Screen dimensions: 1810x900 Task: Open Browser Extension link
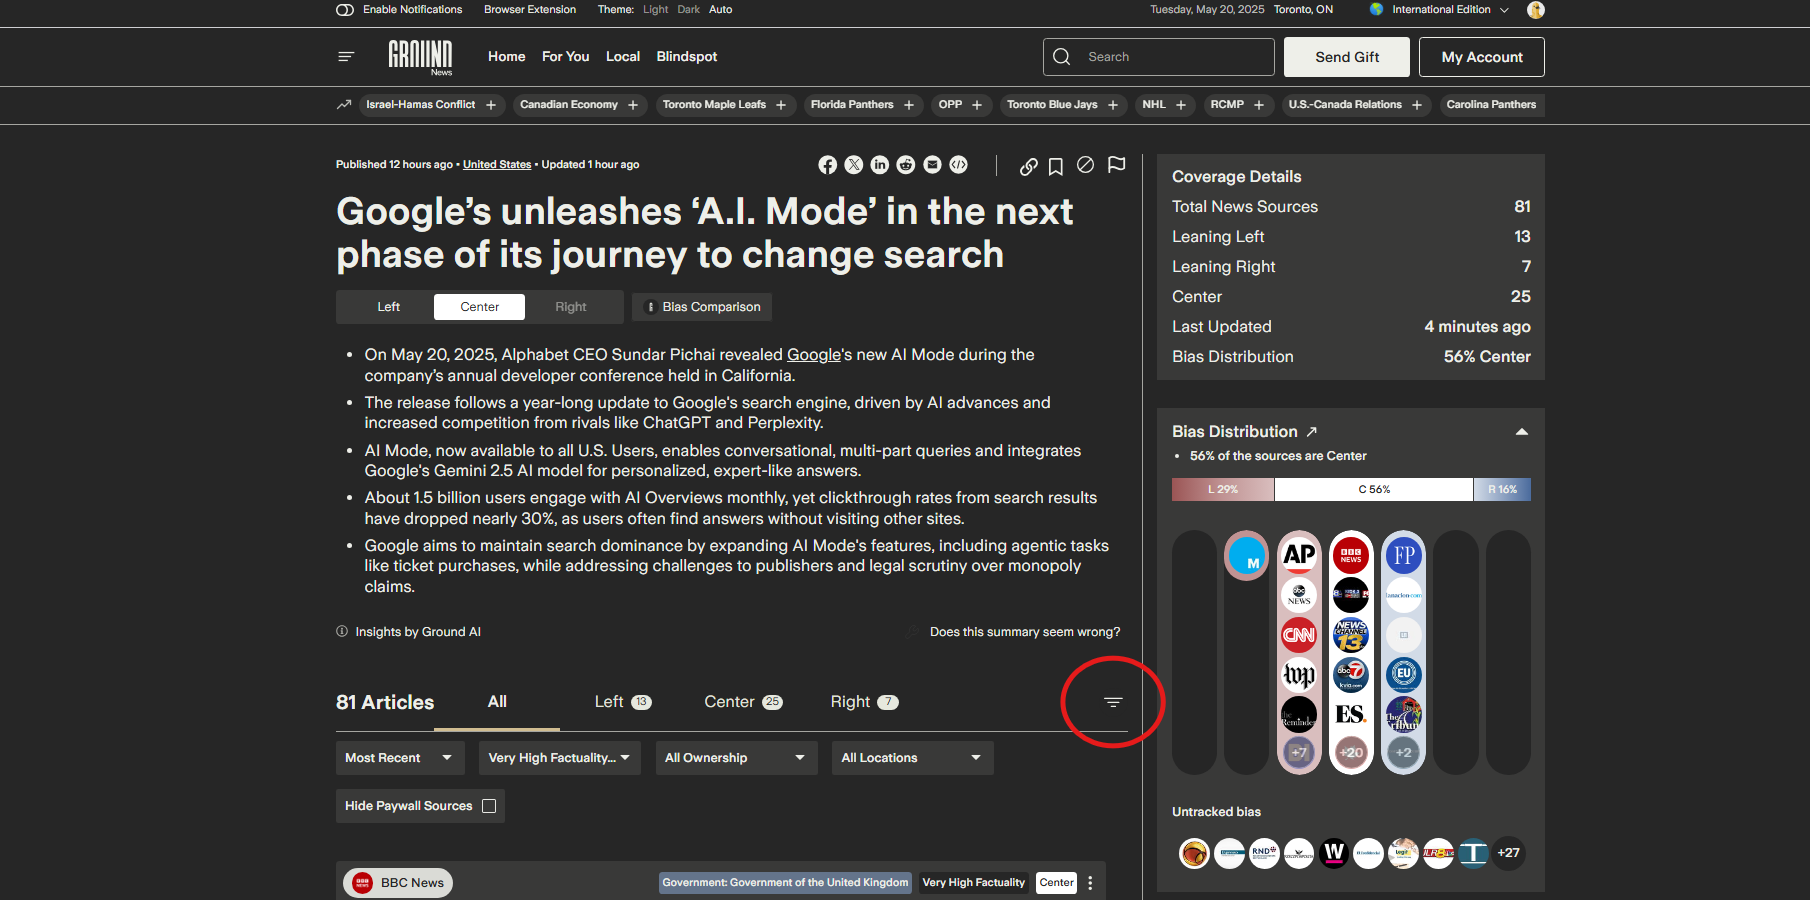point(530,10)
